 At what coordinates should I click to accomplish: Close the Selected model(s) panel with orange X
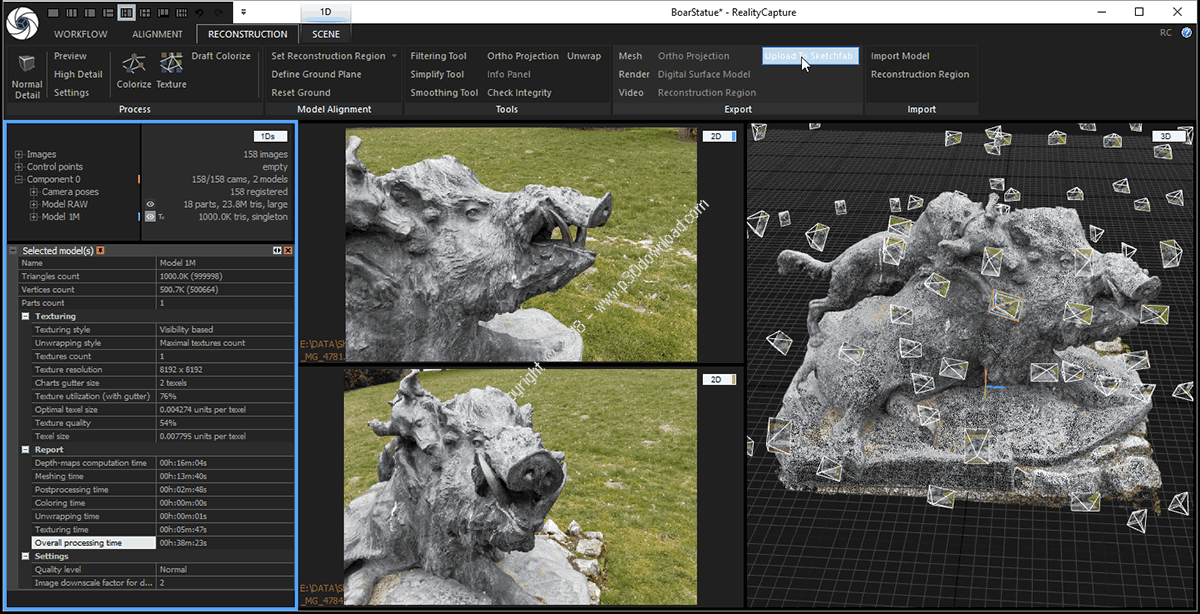point(288,250)
